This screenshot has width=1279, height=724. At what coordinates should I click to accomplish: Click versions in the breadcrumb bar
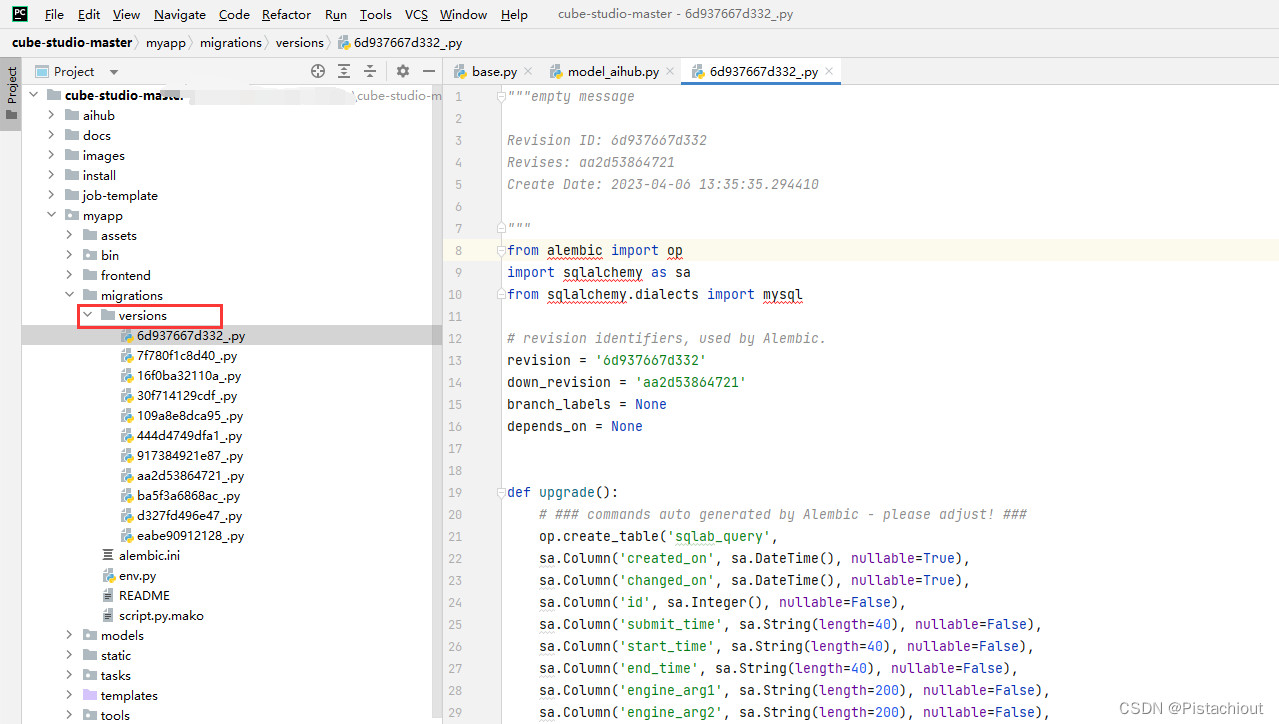point(300,43)
